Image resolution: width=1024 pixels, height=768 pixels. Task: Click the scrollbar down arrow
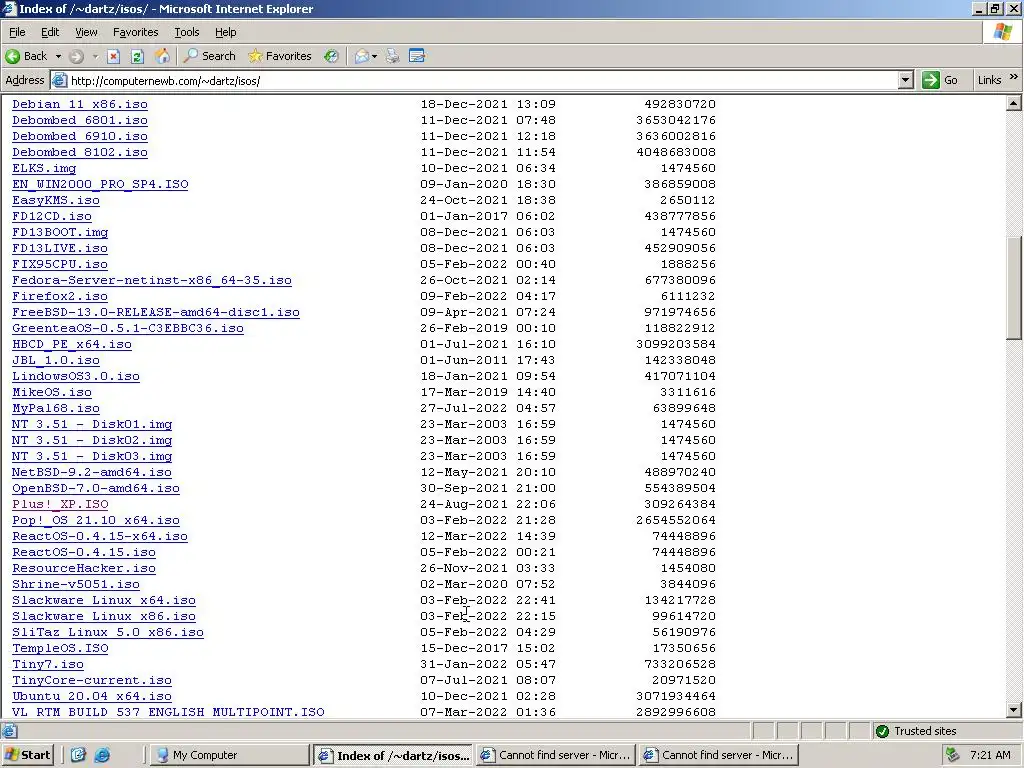[x=1013, y=710]
